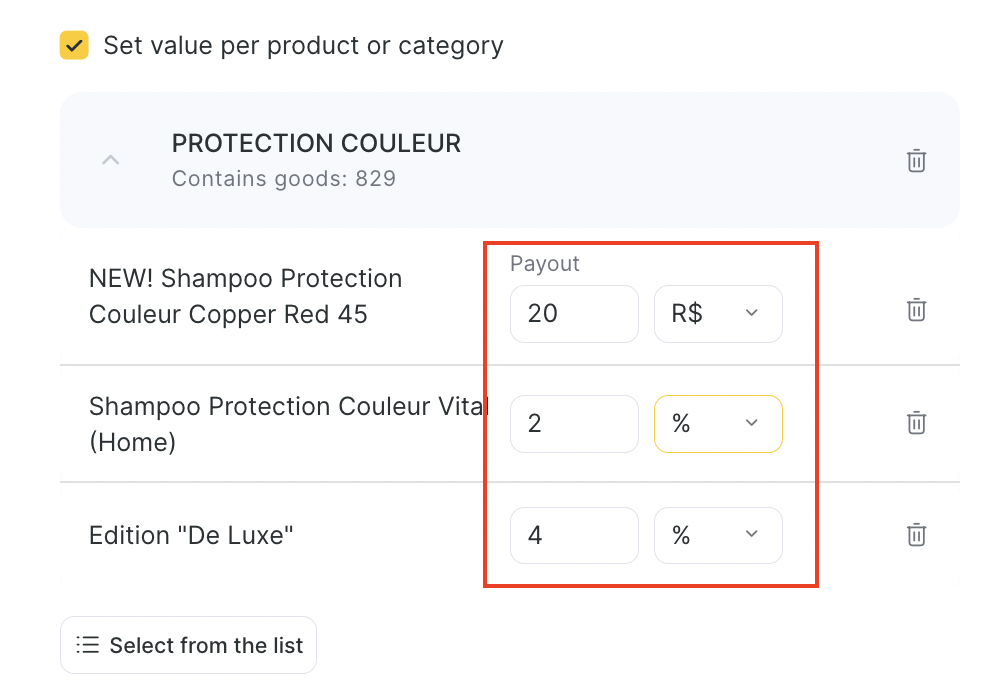
Task: Edit the payout value 4 field
Action: [x=574, y=536]
